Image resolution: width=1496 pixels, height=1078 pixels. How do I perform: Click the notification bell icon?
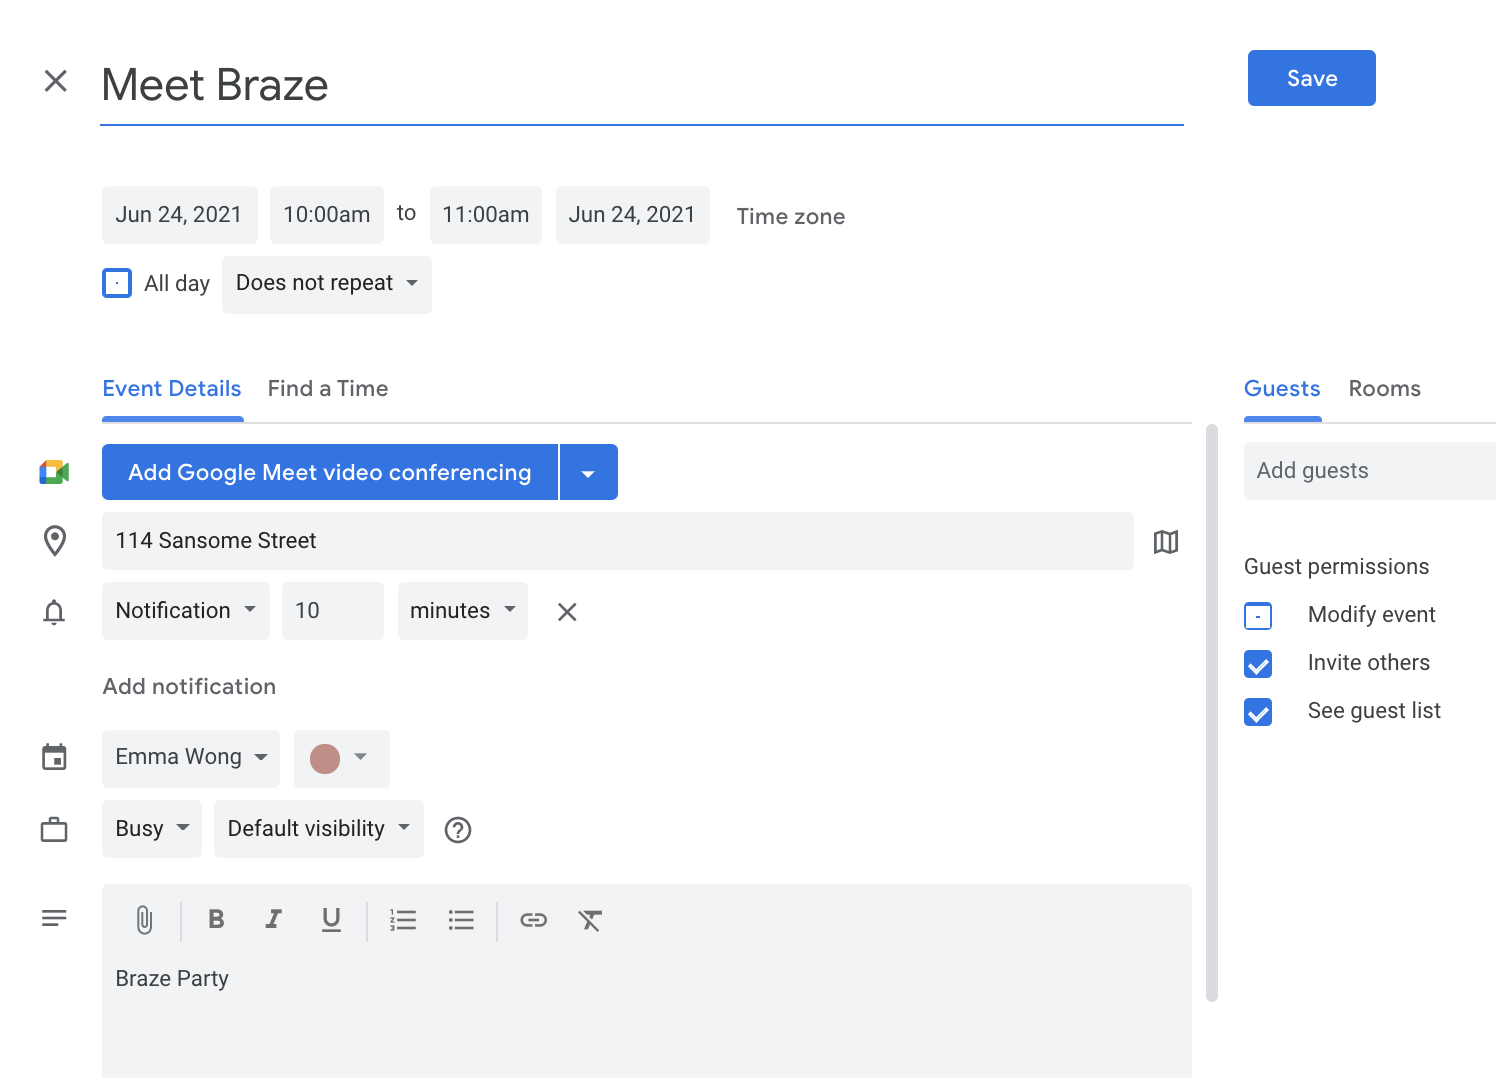(54, 612)
